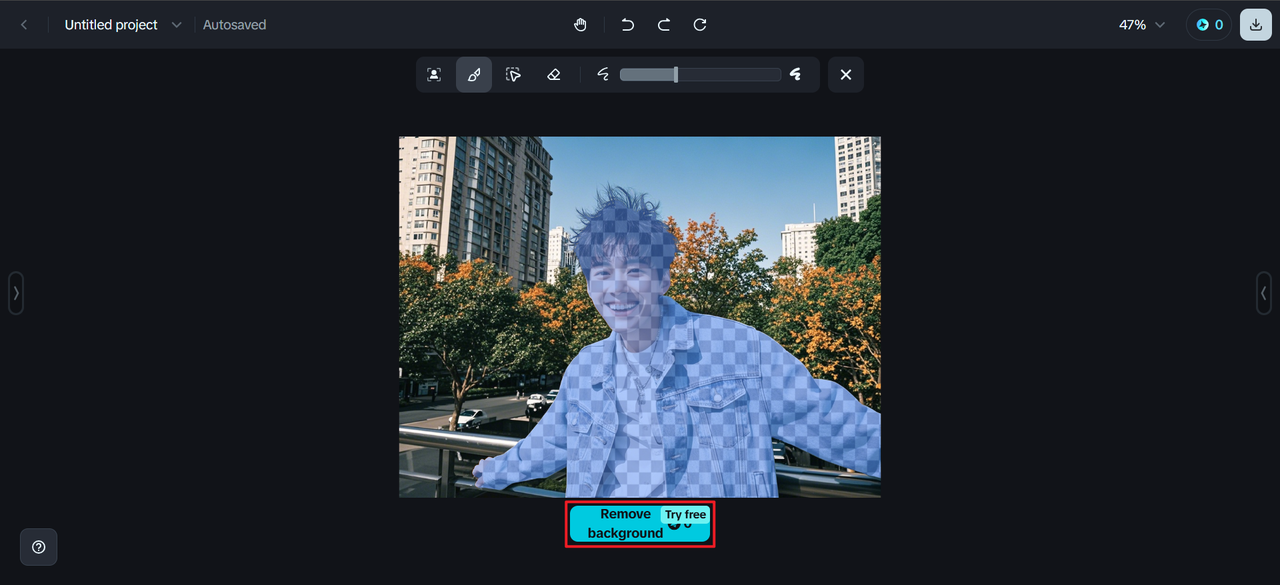Open the credits counter showing 0
Image resolution: width=1280 pixels, height=585 pixels.
1209,25
